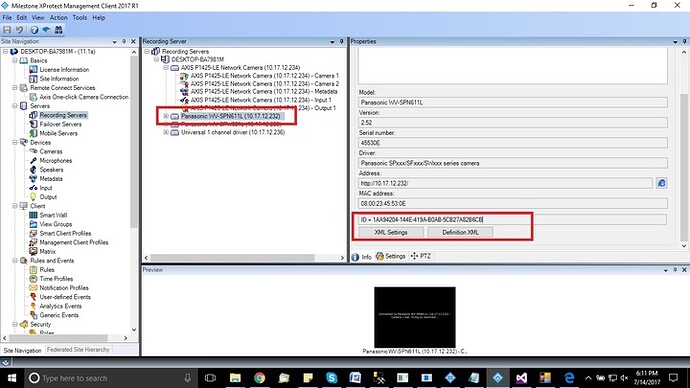Open the Help toolbar icon
The image size is (690, 388).
pyautogui.click(x=34, y=30)
